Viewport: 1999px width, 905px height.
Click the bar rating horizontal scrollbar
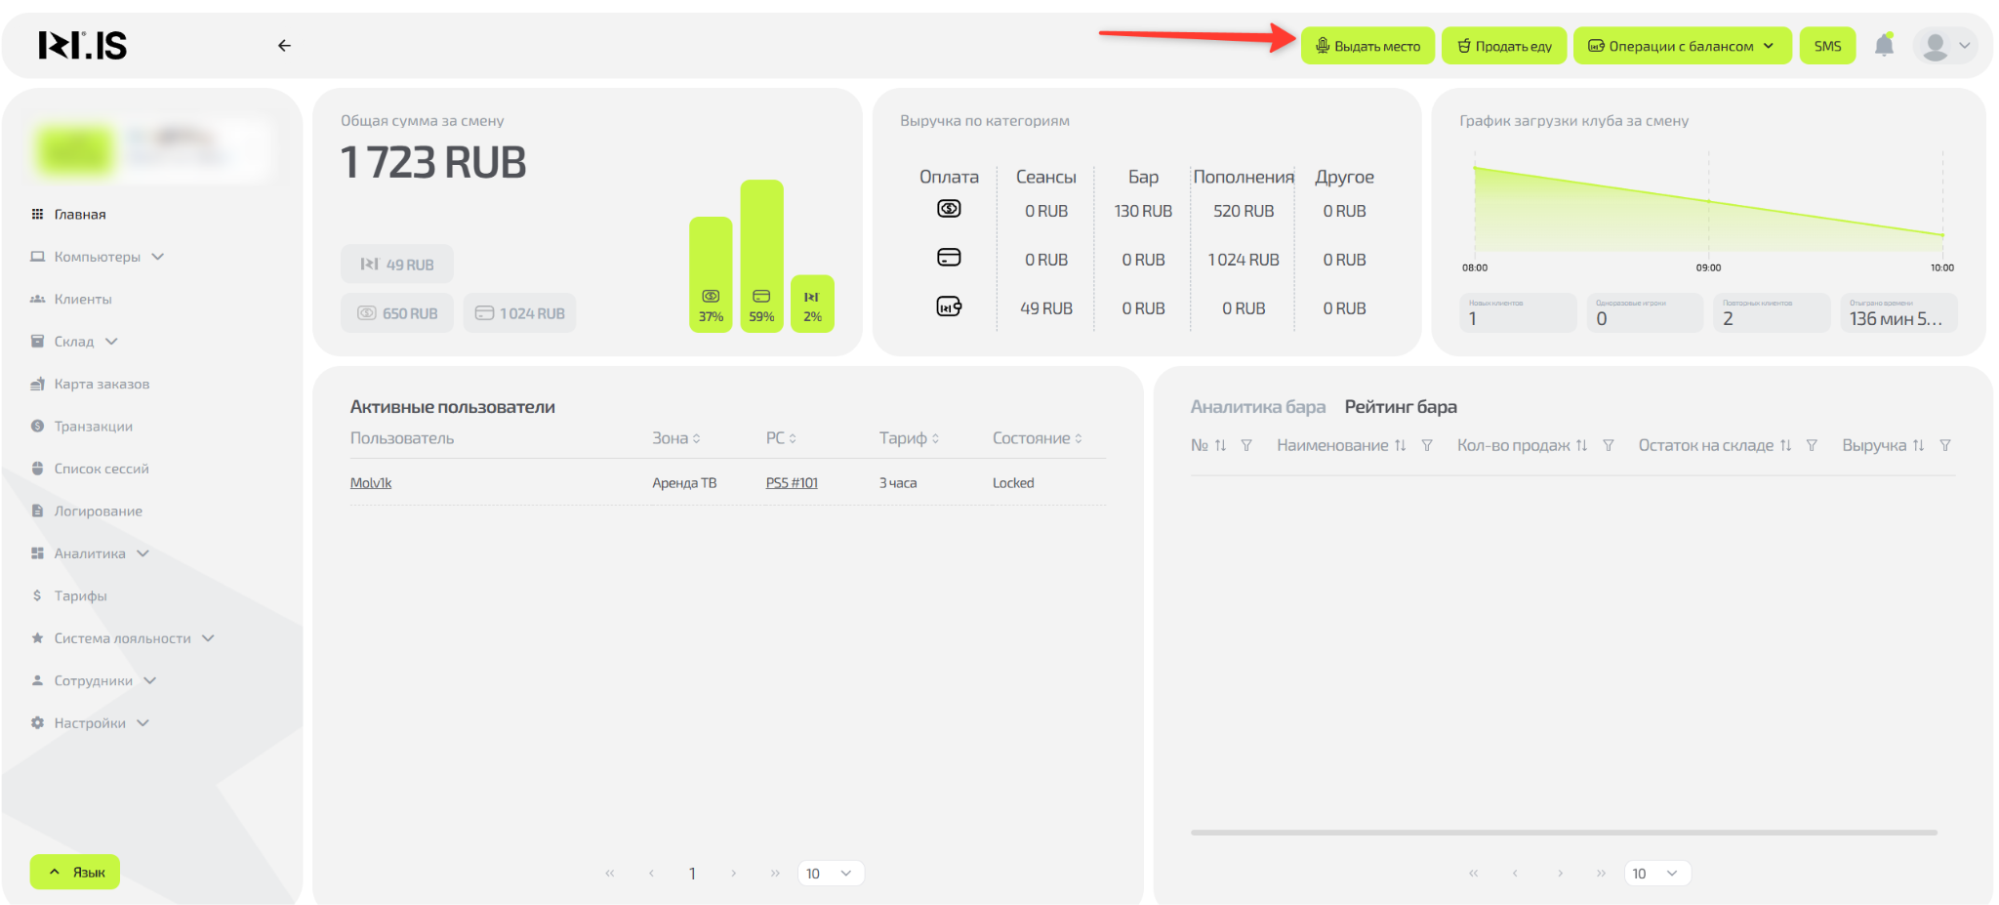click(x=1563, y=832)
